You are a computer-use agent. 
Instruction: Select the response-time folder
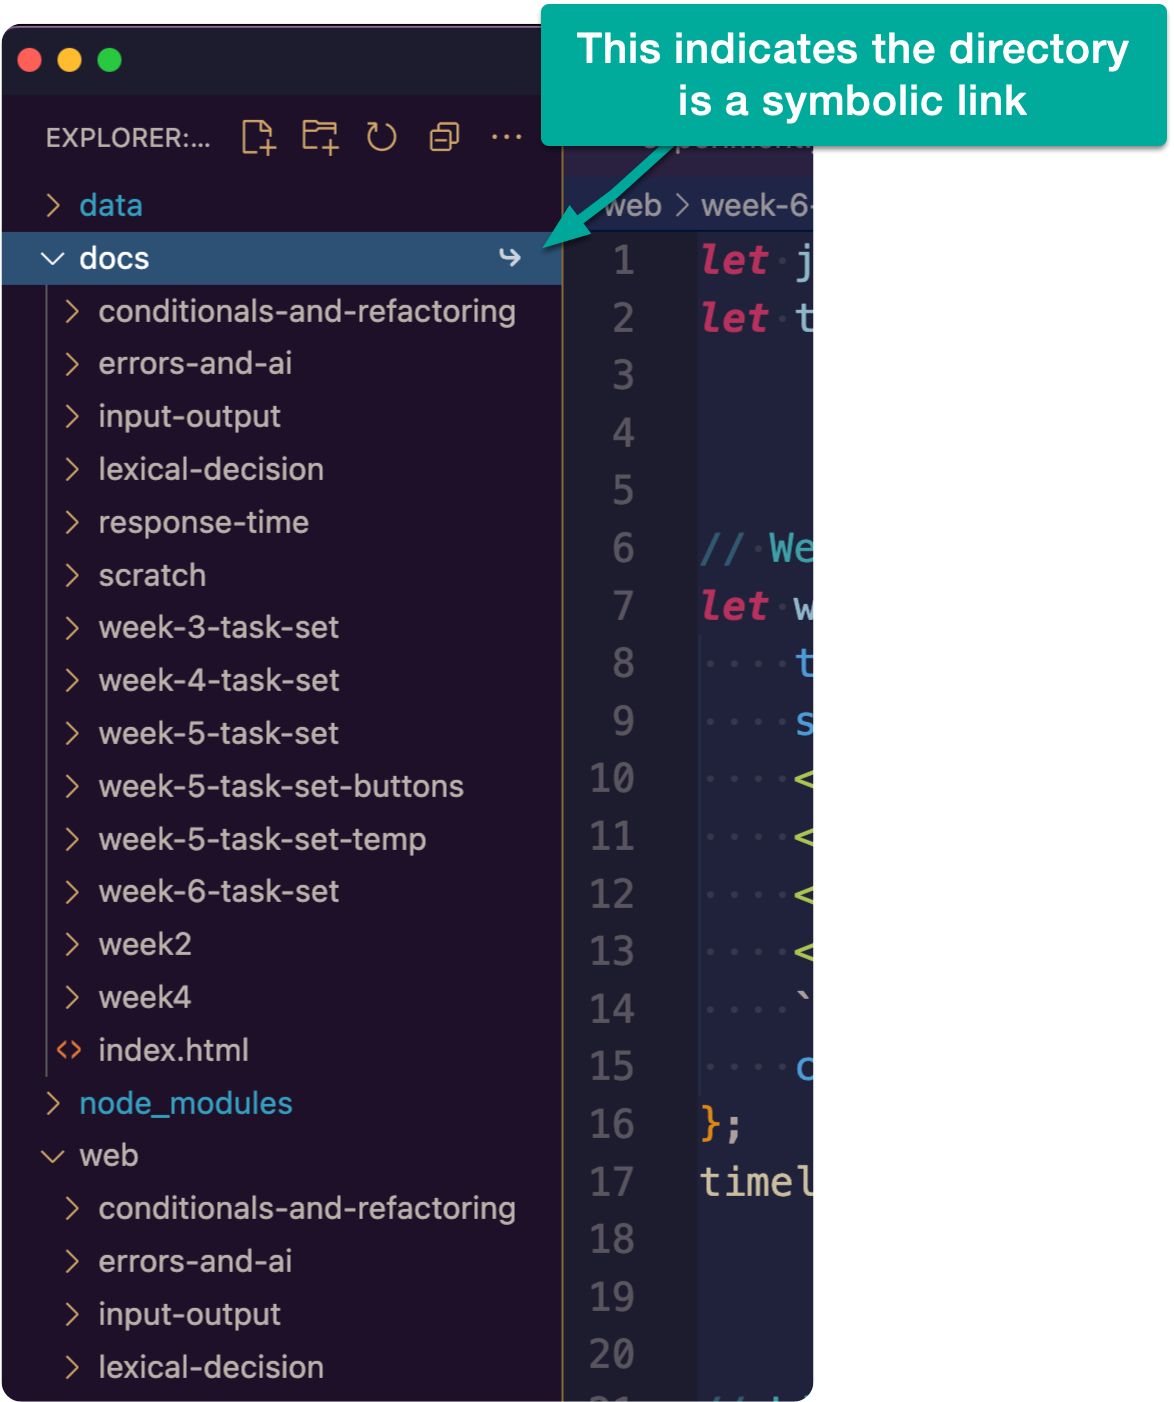point(203,522)
